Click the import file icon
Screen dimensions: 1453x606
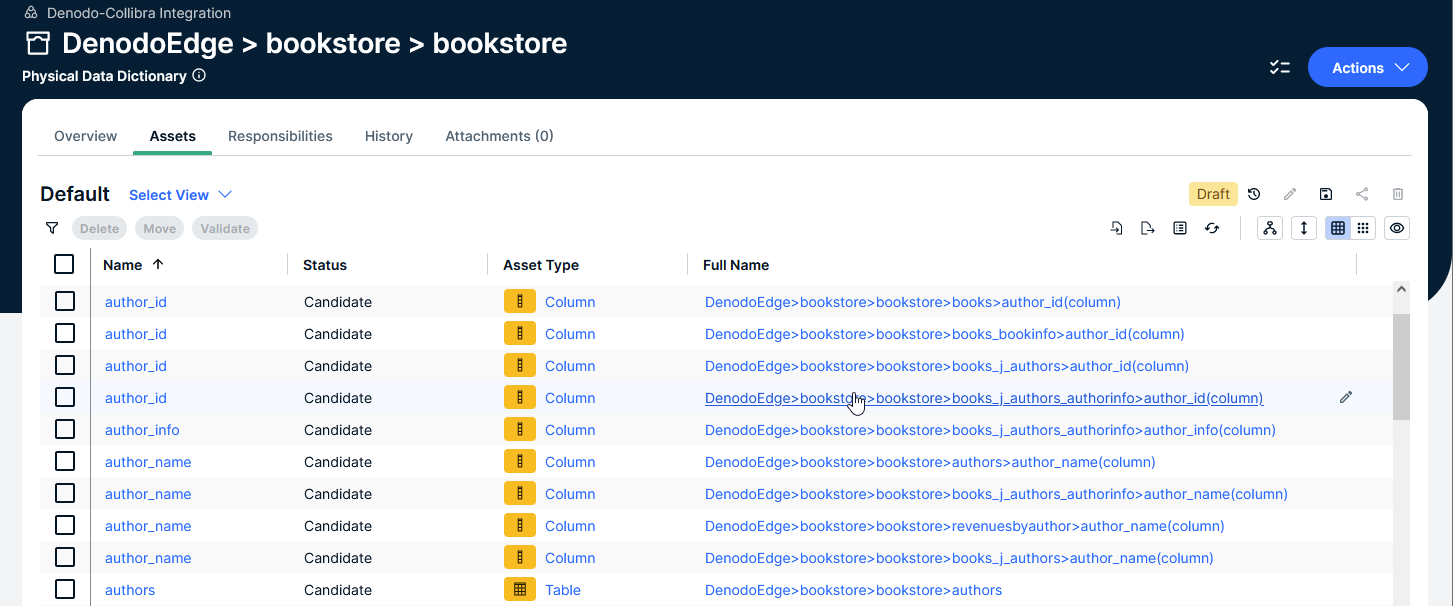[1117, 228]
